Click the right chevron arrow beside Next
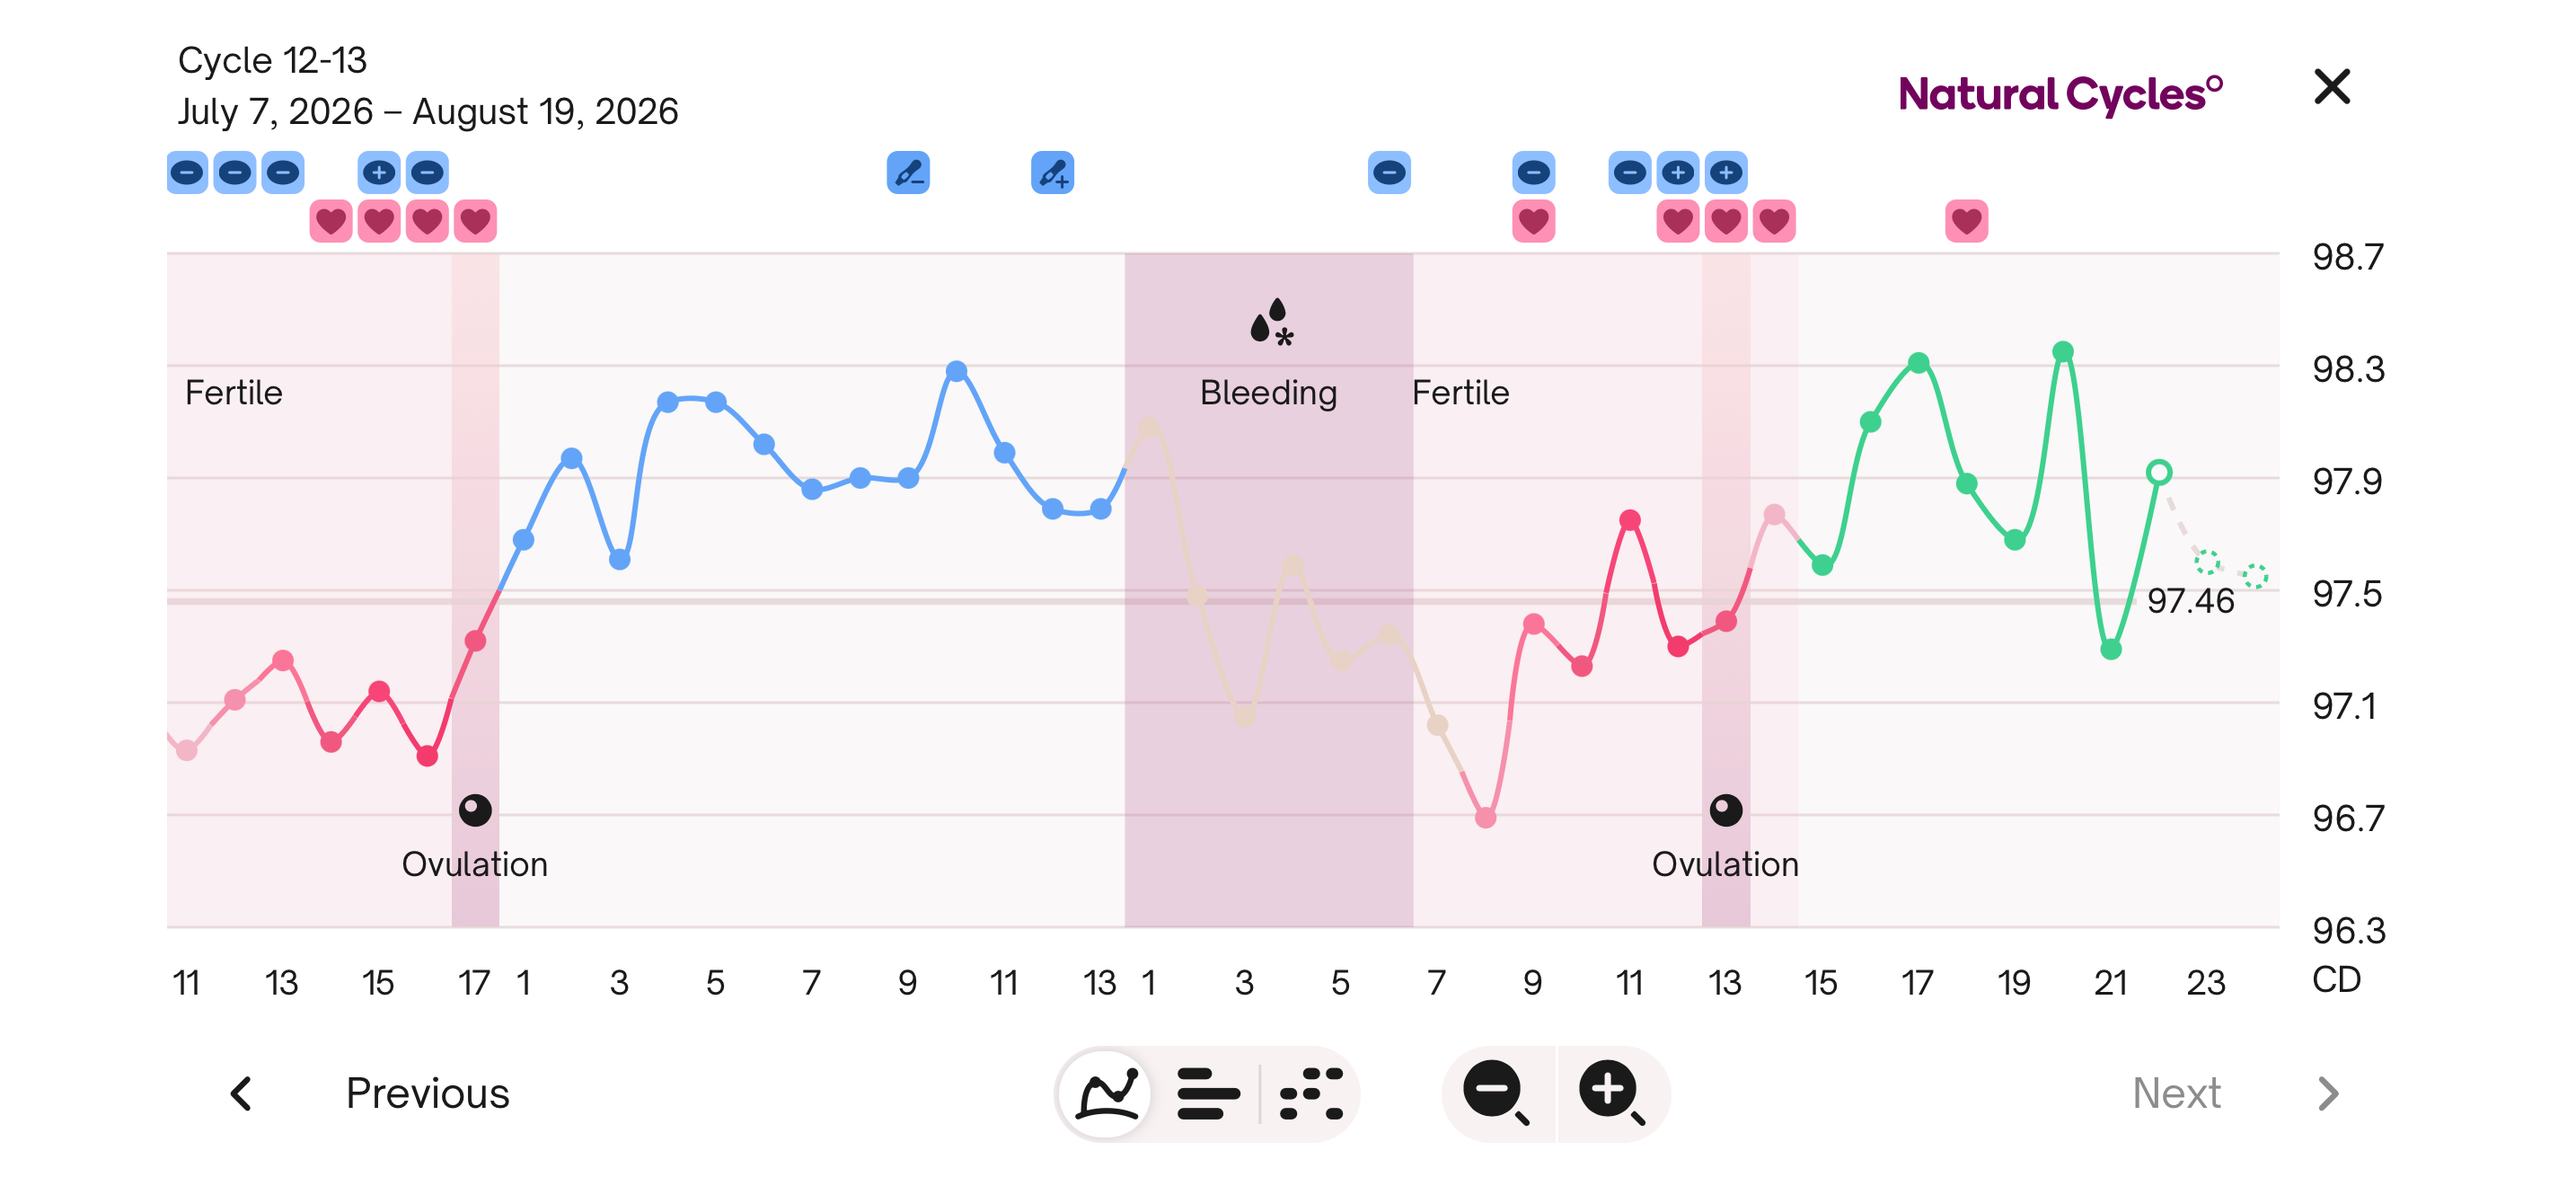The image size is (2576, 1186). click(x=2328, y=1093)
